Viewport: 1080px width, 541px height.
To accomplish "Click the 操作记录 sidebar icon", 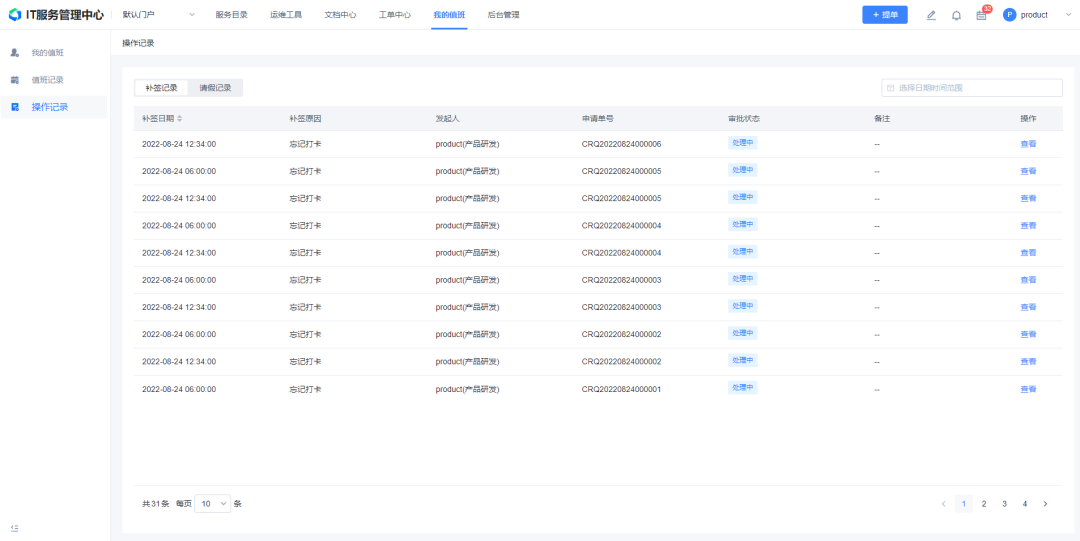I will tap(14, 107).
